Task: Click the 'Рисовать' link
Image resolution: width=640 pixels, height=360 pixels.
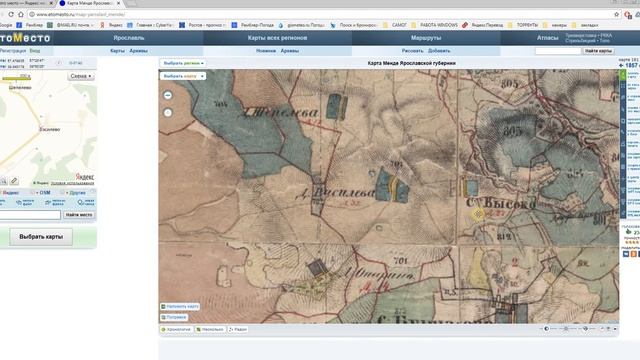Action: (x=412, y=51)
